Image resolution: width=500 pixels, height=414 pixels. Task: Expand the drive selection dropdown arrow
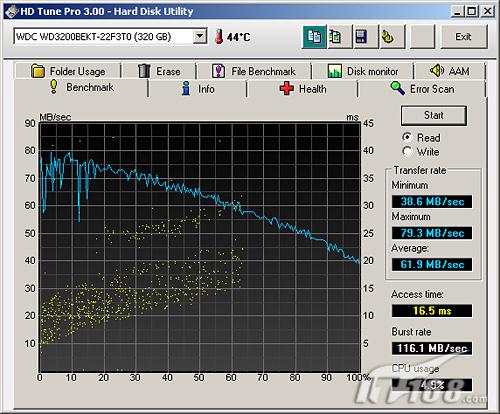[x=200, y=36]
